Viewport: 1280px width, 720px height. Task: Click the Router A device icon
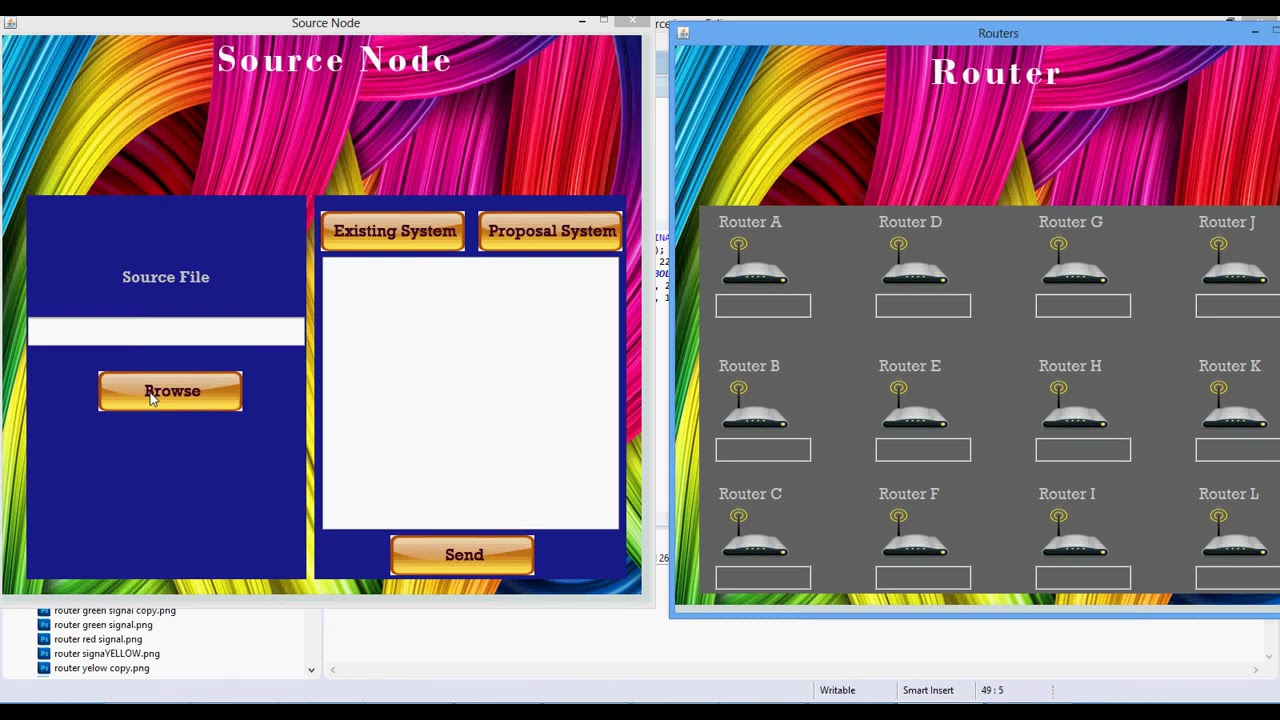(754, 262)
